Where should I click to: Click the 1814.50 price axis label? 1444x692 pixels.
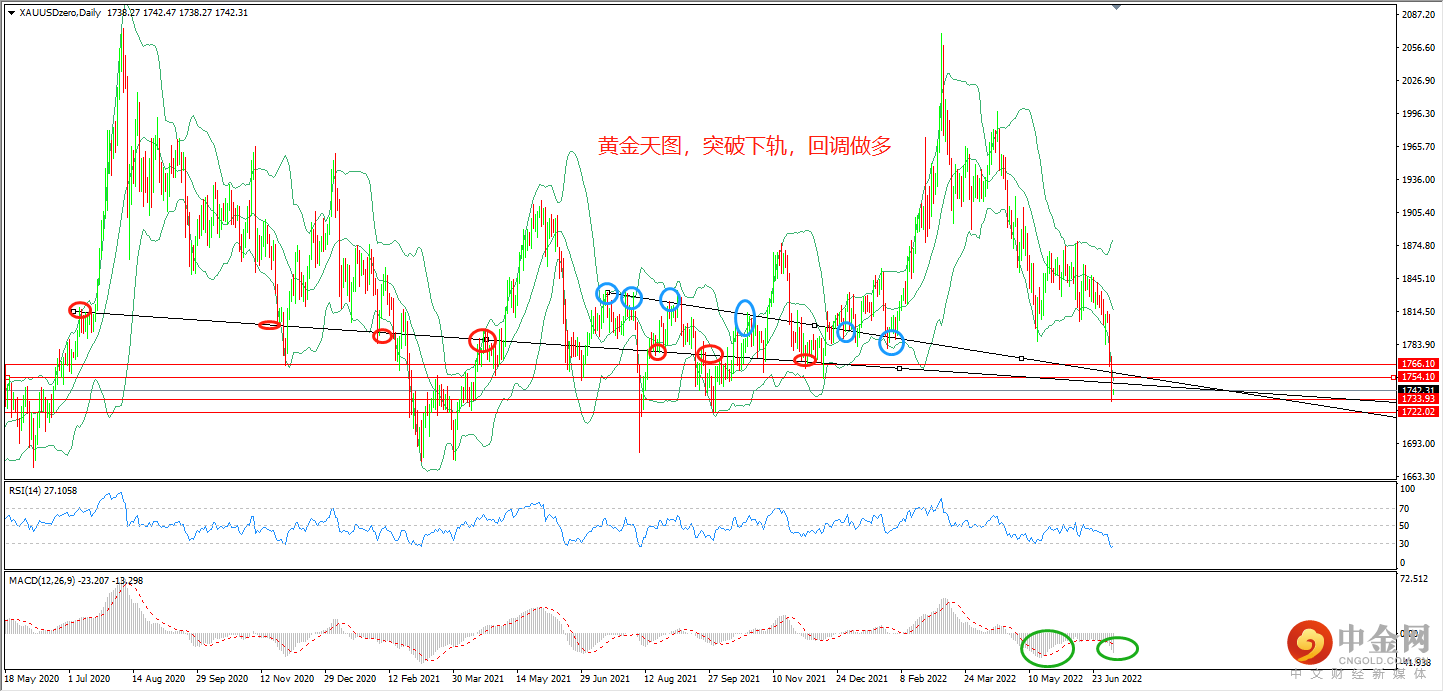1420,312
